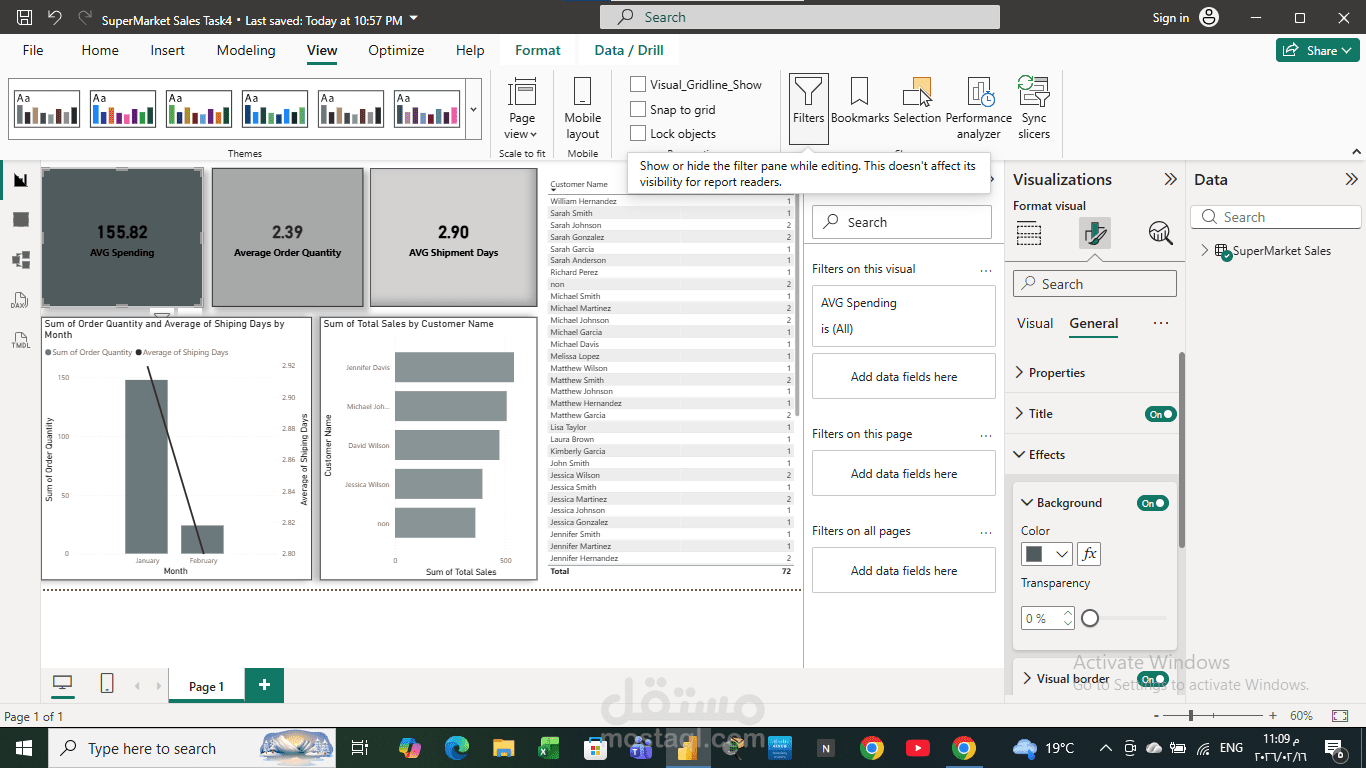Turn off the Background toggle
Image resolution: width=1366 pixels, height=768 pixels.
[x=1151, y=503]
